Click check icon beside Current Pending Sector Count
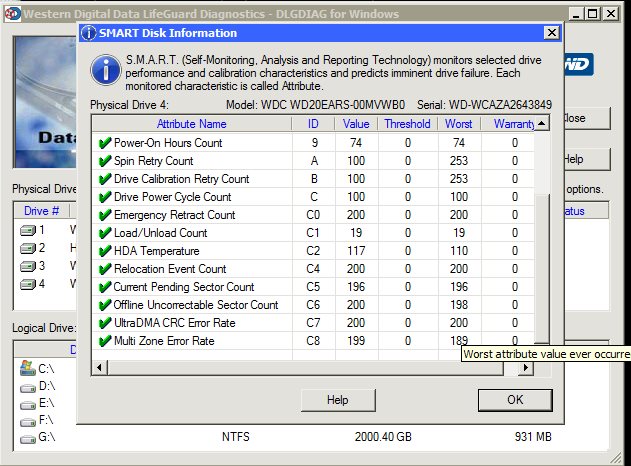The height and width of the screenshot is (466, 631). pos(105,287)
